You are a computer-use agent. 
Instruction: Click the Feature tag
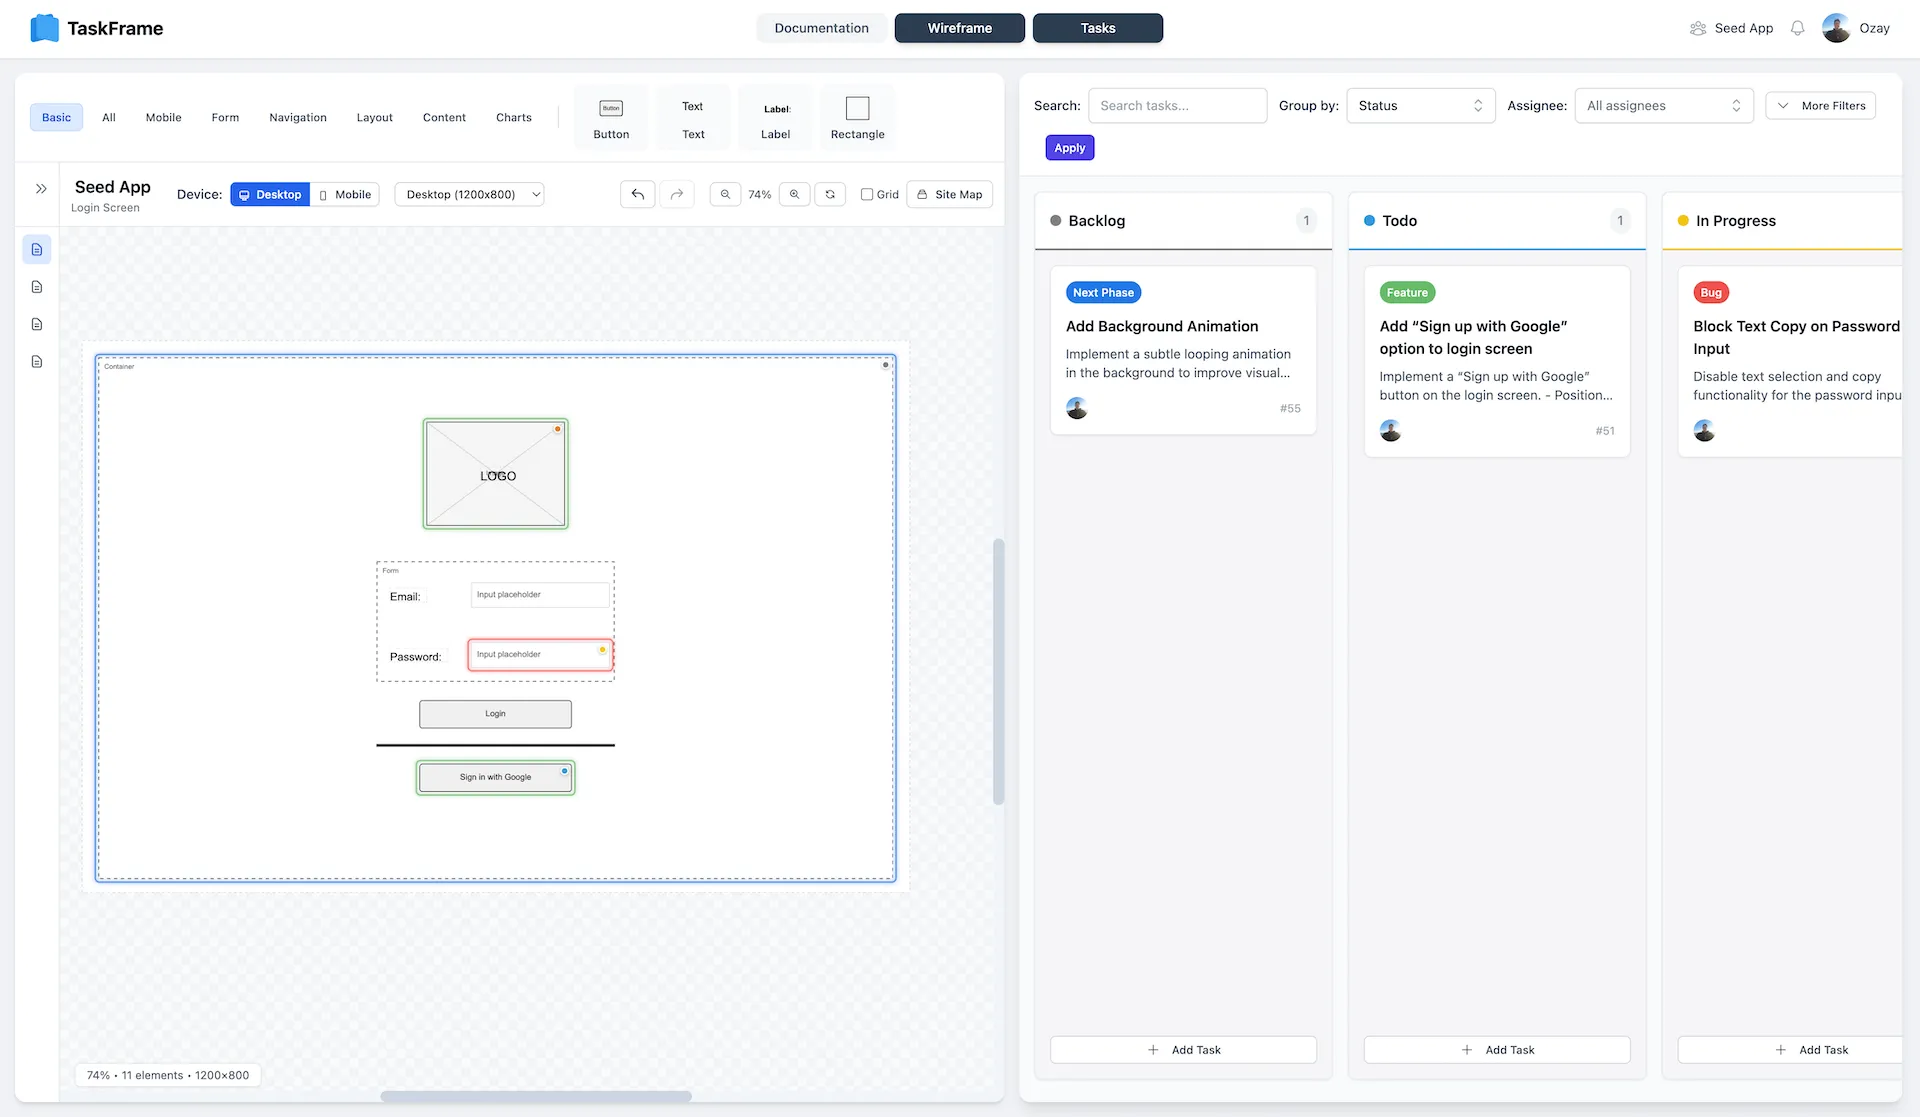1407,292
